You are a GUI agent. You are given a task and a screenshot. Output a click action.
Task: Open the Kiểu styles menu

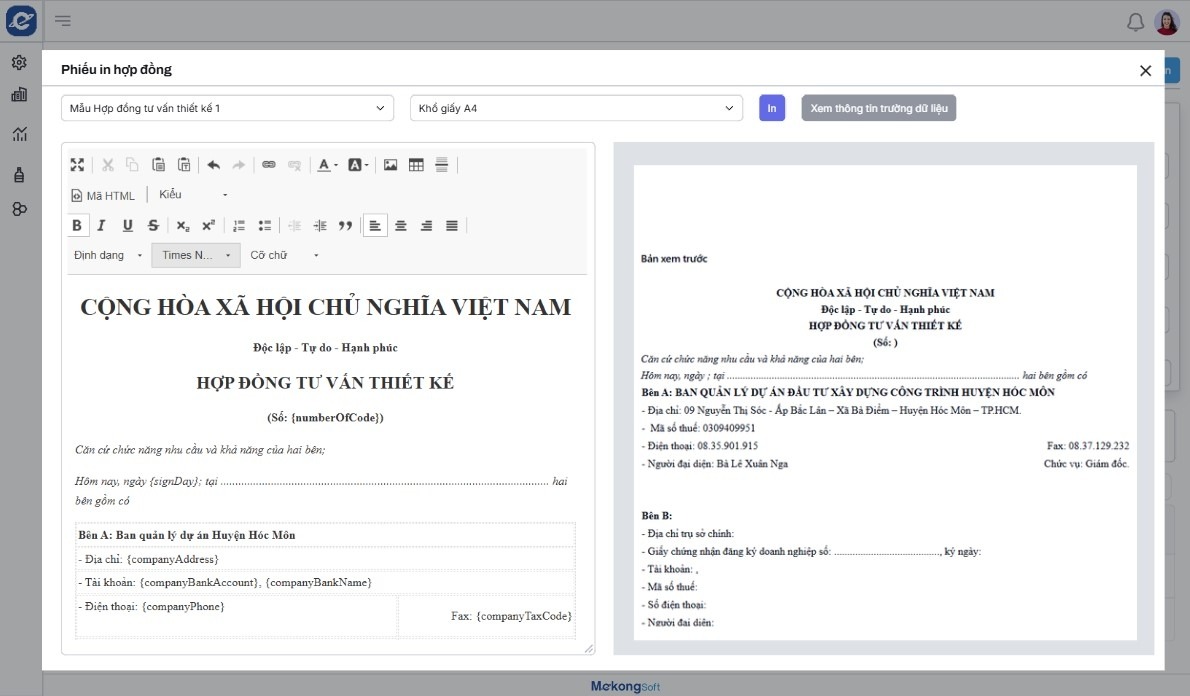point(193,195)
